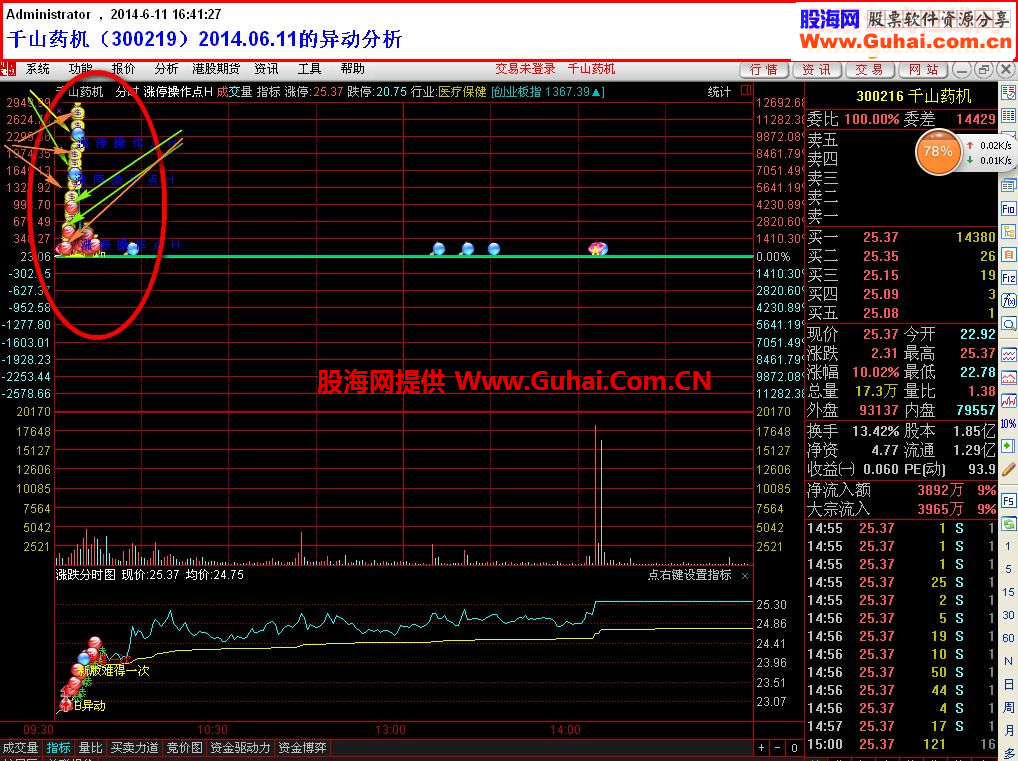Open the 资讯 menu

click(266, 69)
